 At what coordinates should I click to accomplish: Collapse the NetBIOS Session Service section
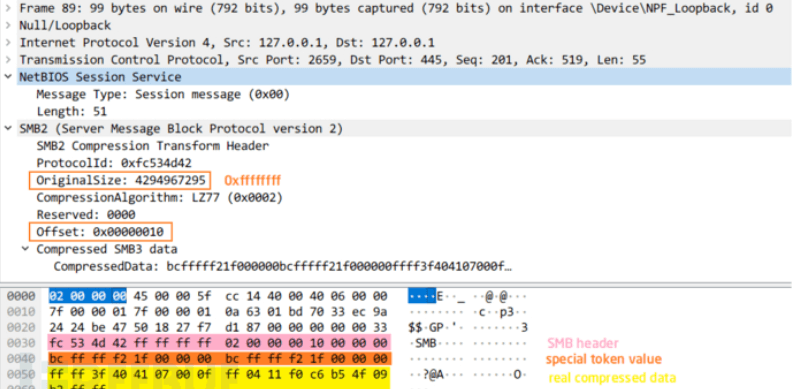click(8, 77)
